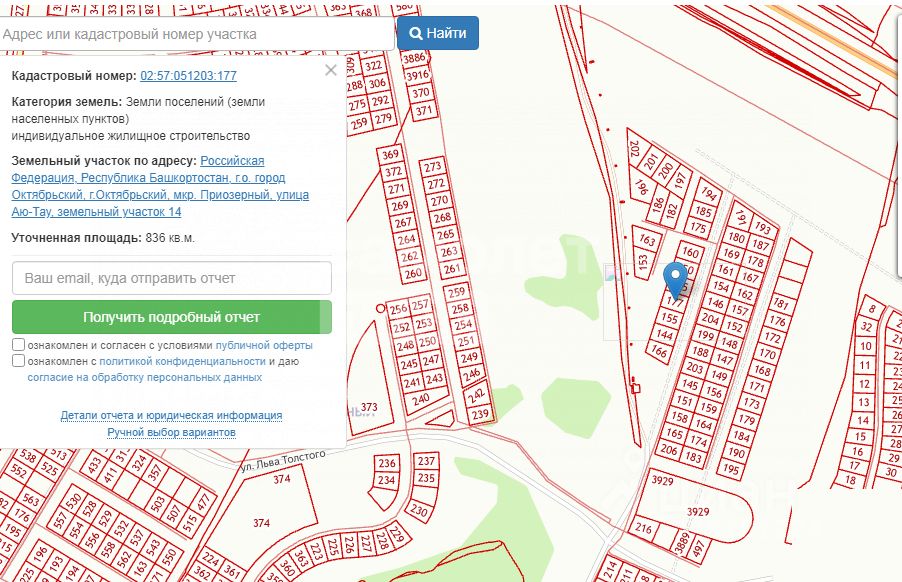Select parcel 236 on the map

(x=387, y=463)
